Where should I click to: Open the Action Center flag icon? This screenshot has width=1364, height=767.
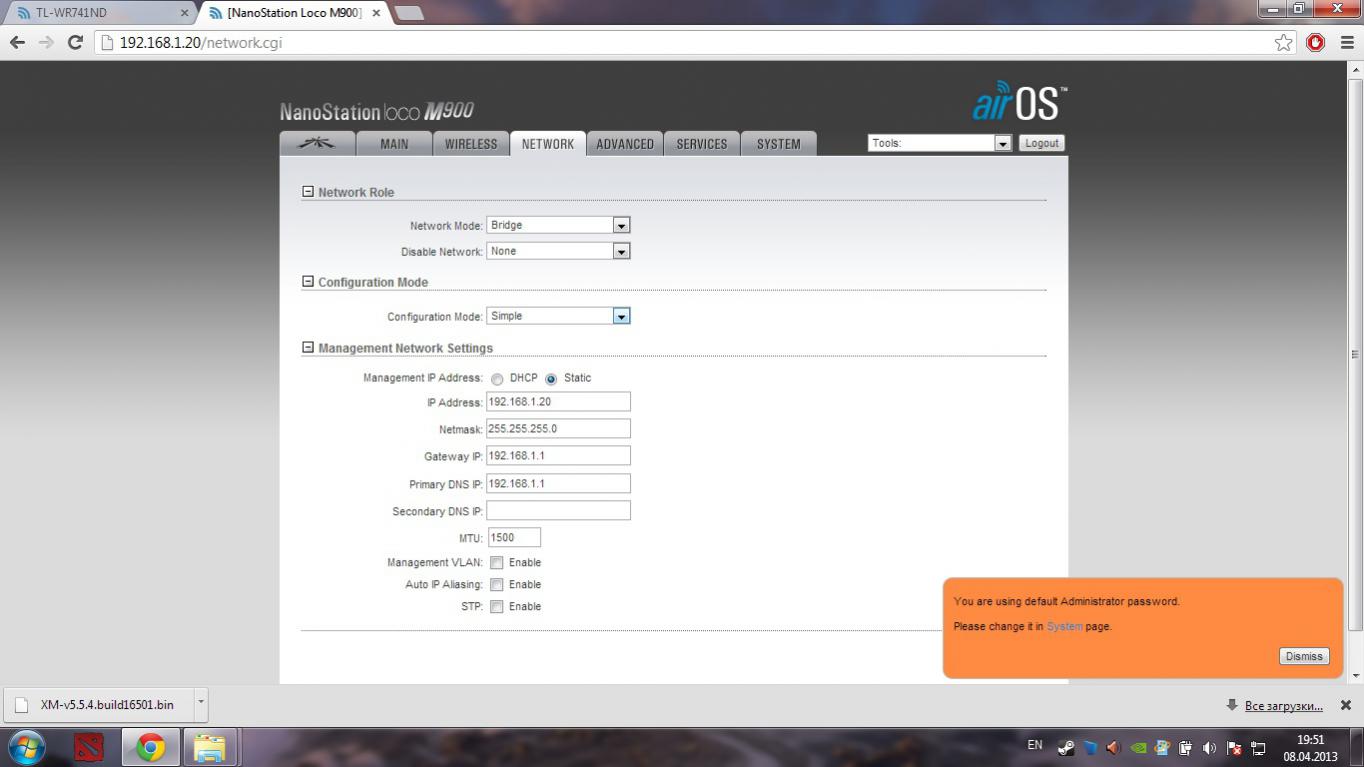click(x=1234, y=747)
